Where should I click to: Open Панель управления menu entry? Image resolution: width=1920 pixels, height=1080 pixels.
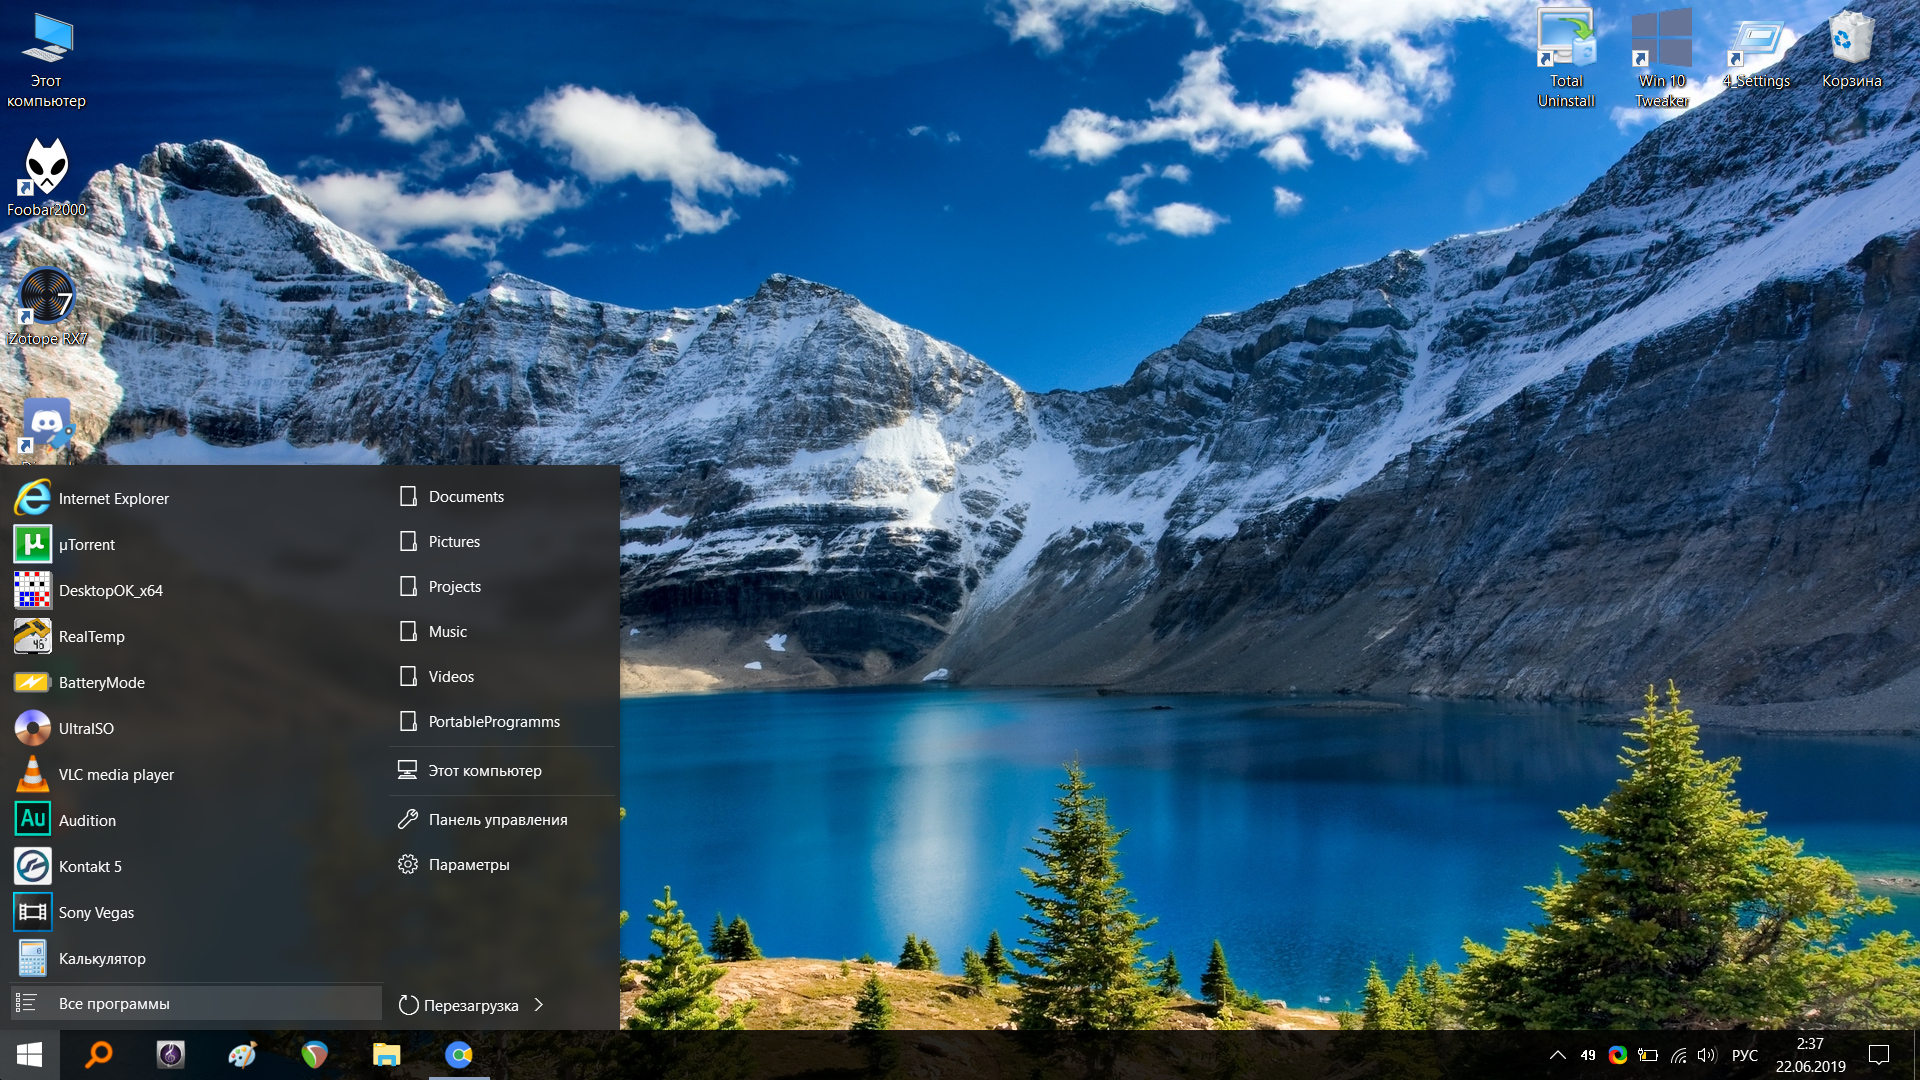click(497, 819)
